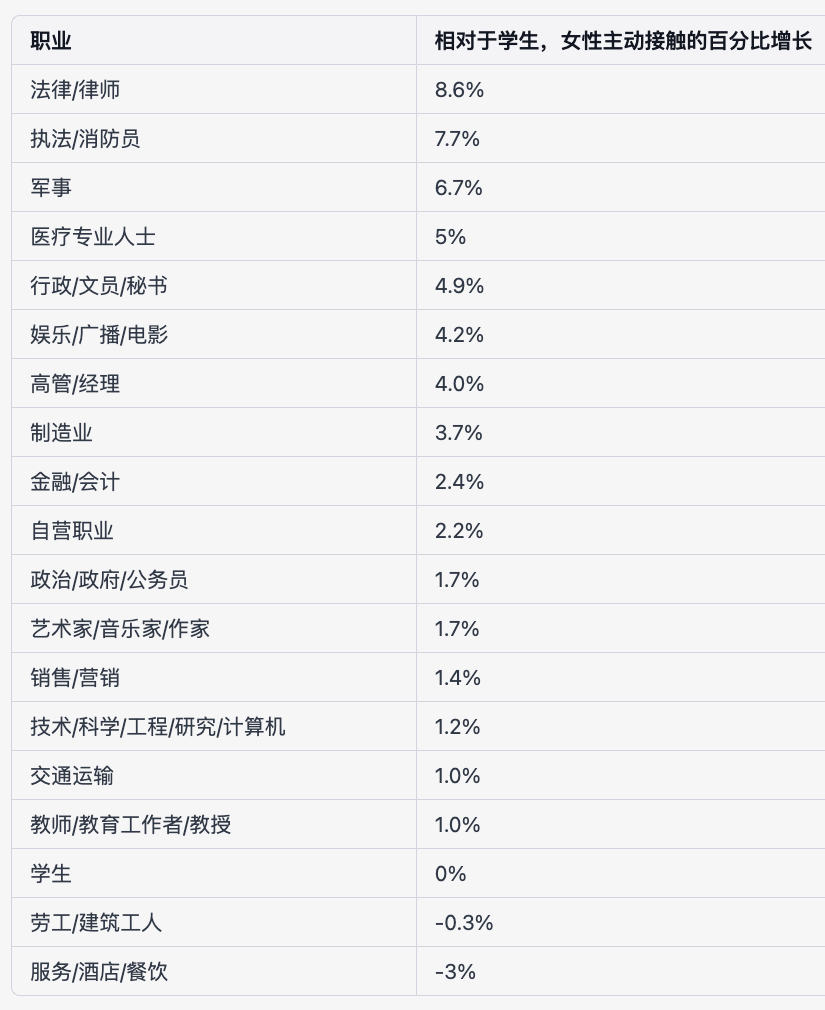Click the 相对于学生，女性主动接触的百分比增长 header

tap(623, 41)
